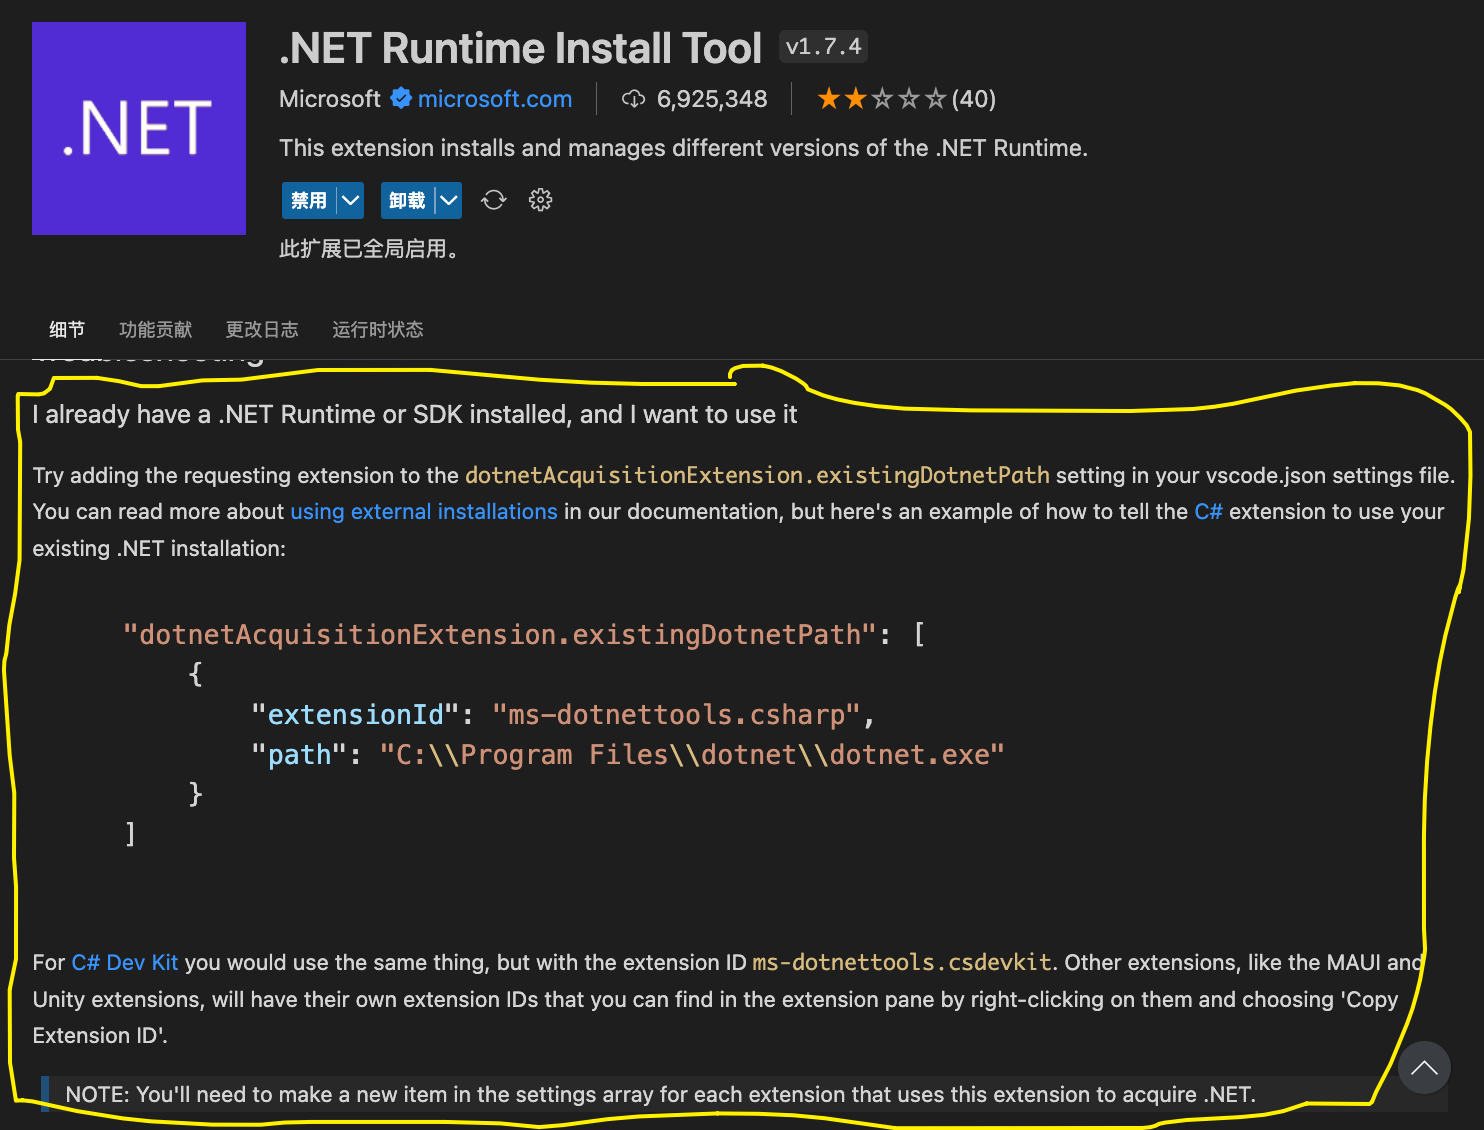Screen dimensions: 1484x1130
Task: Click the "path" key in code block
Action: point(299,755)
